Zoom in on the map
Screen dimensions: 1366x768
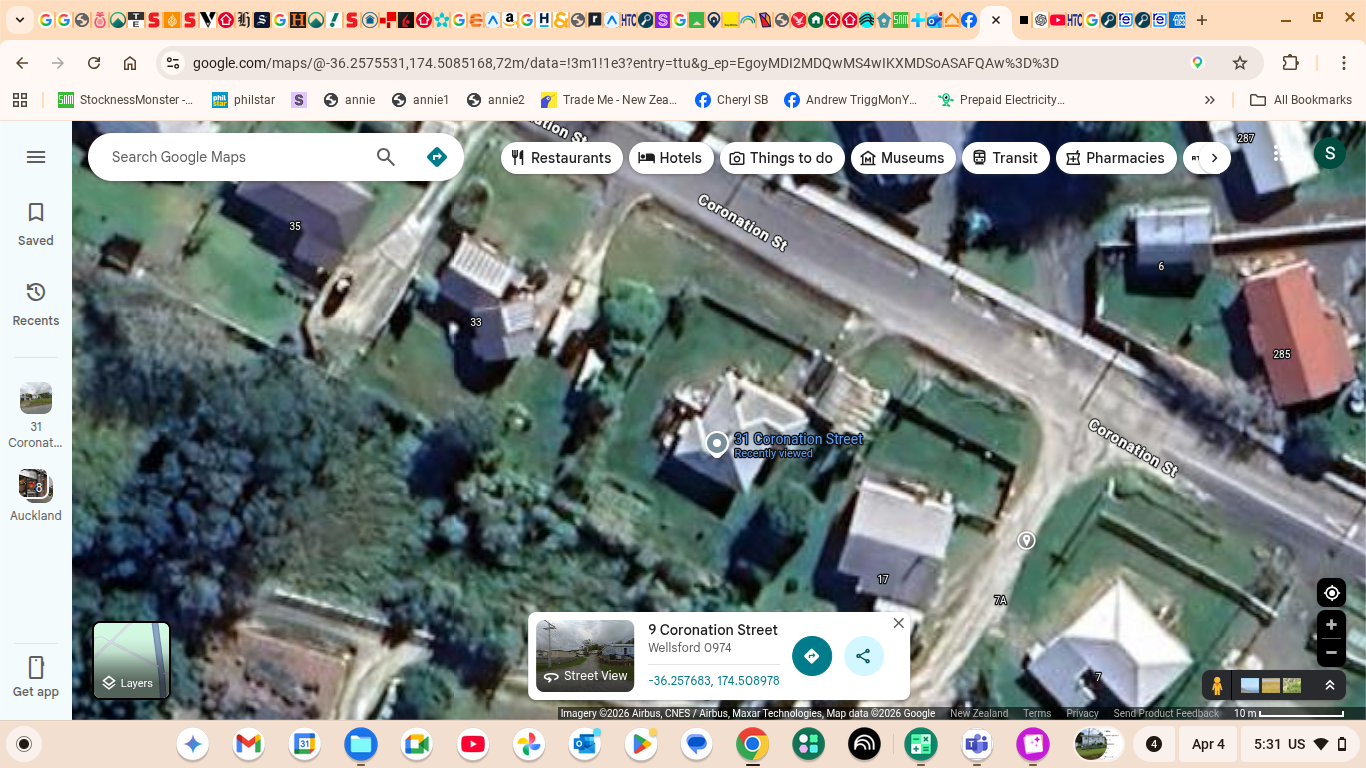click(1331, 625)
